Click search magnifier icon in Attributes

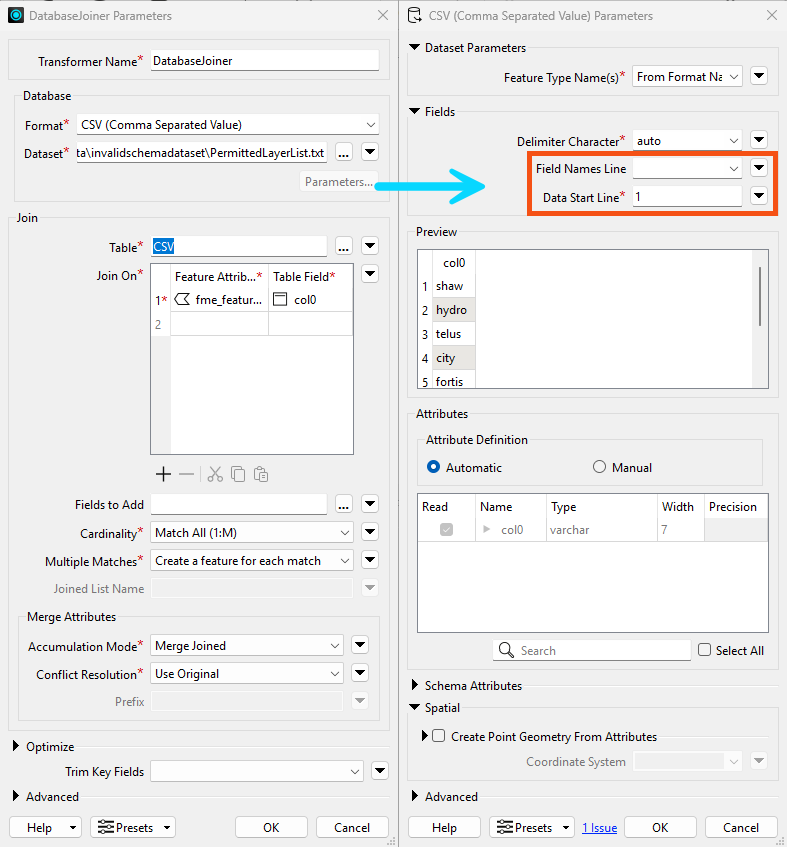click(x=506, y=650)
